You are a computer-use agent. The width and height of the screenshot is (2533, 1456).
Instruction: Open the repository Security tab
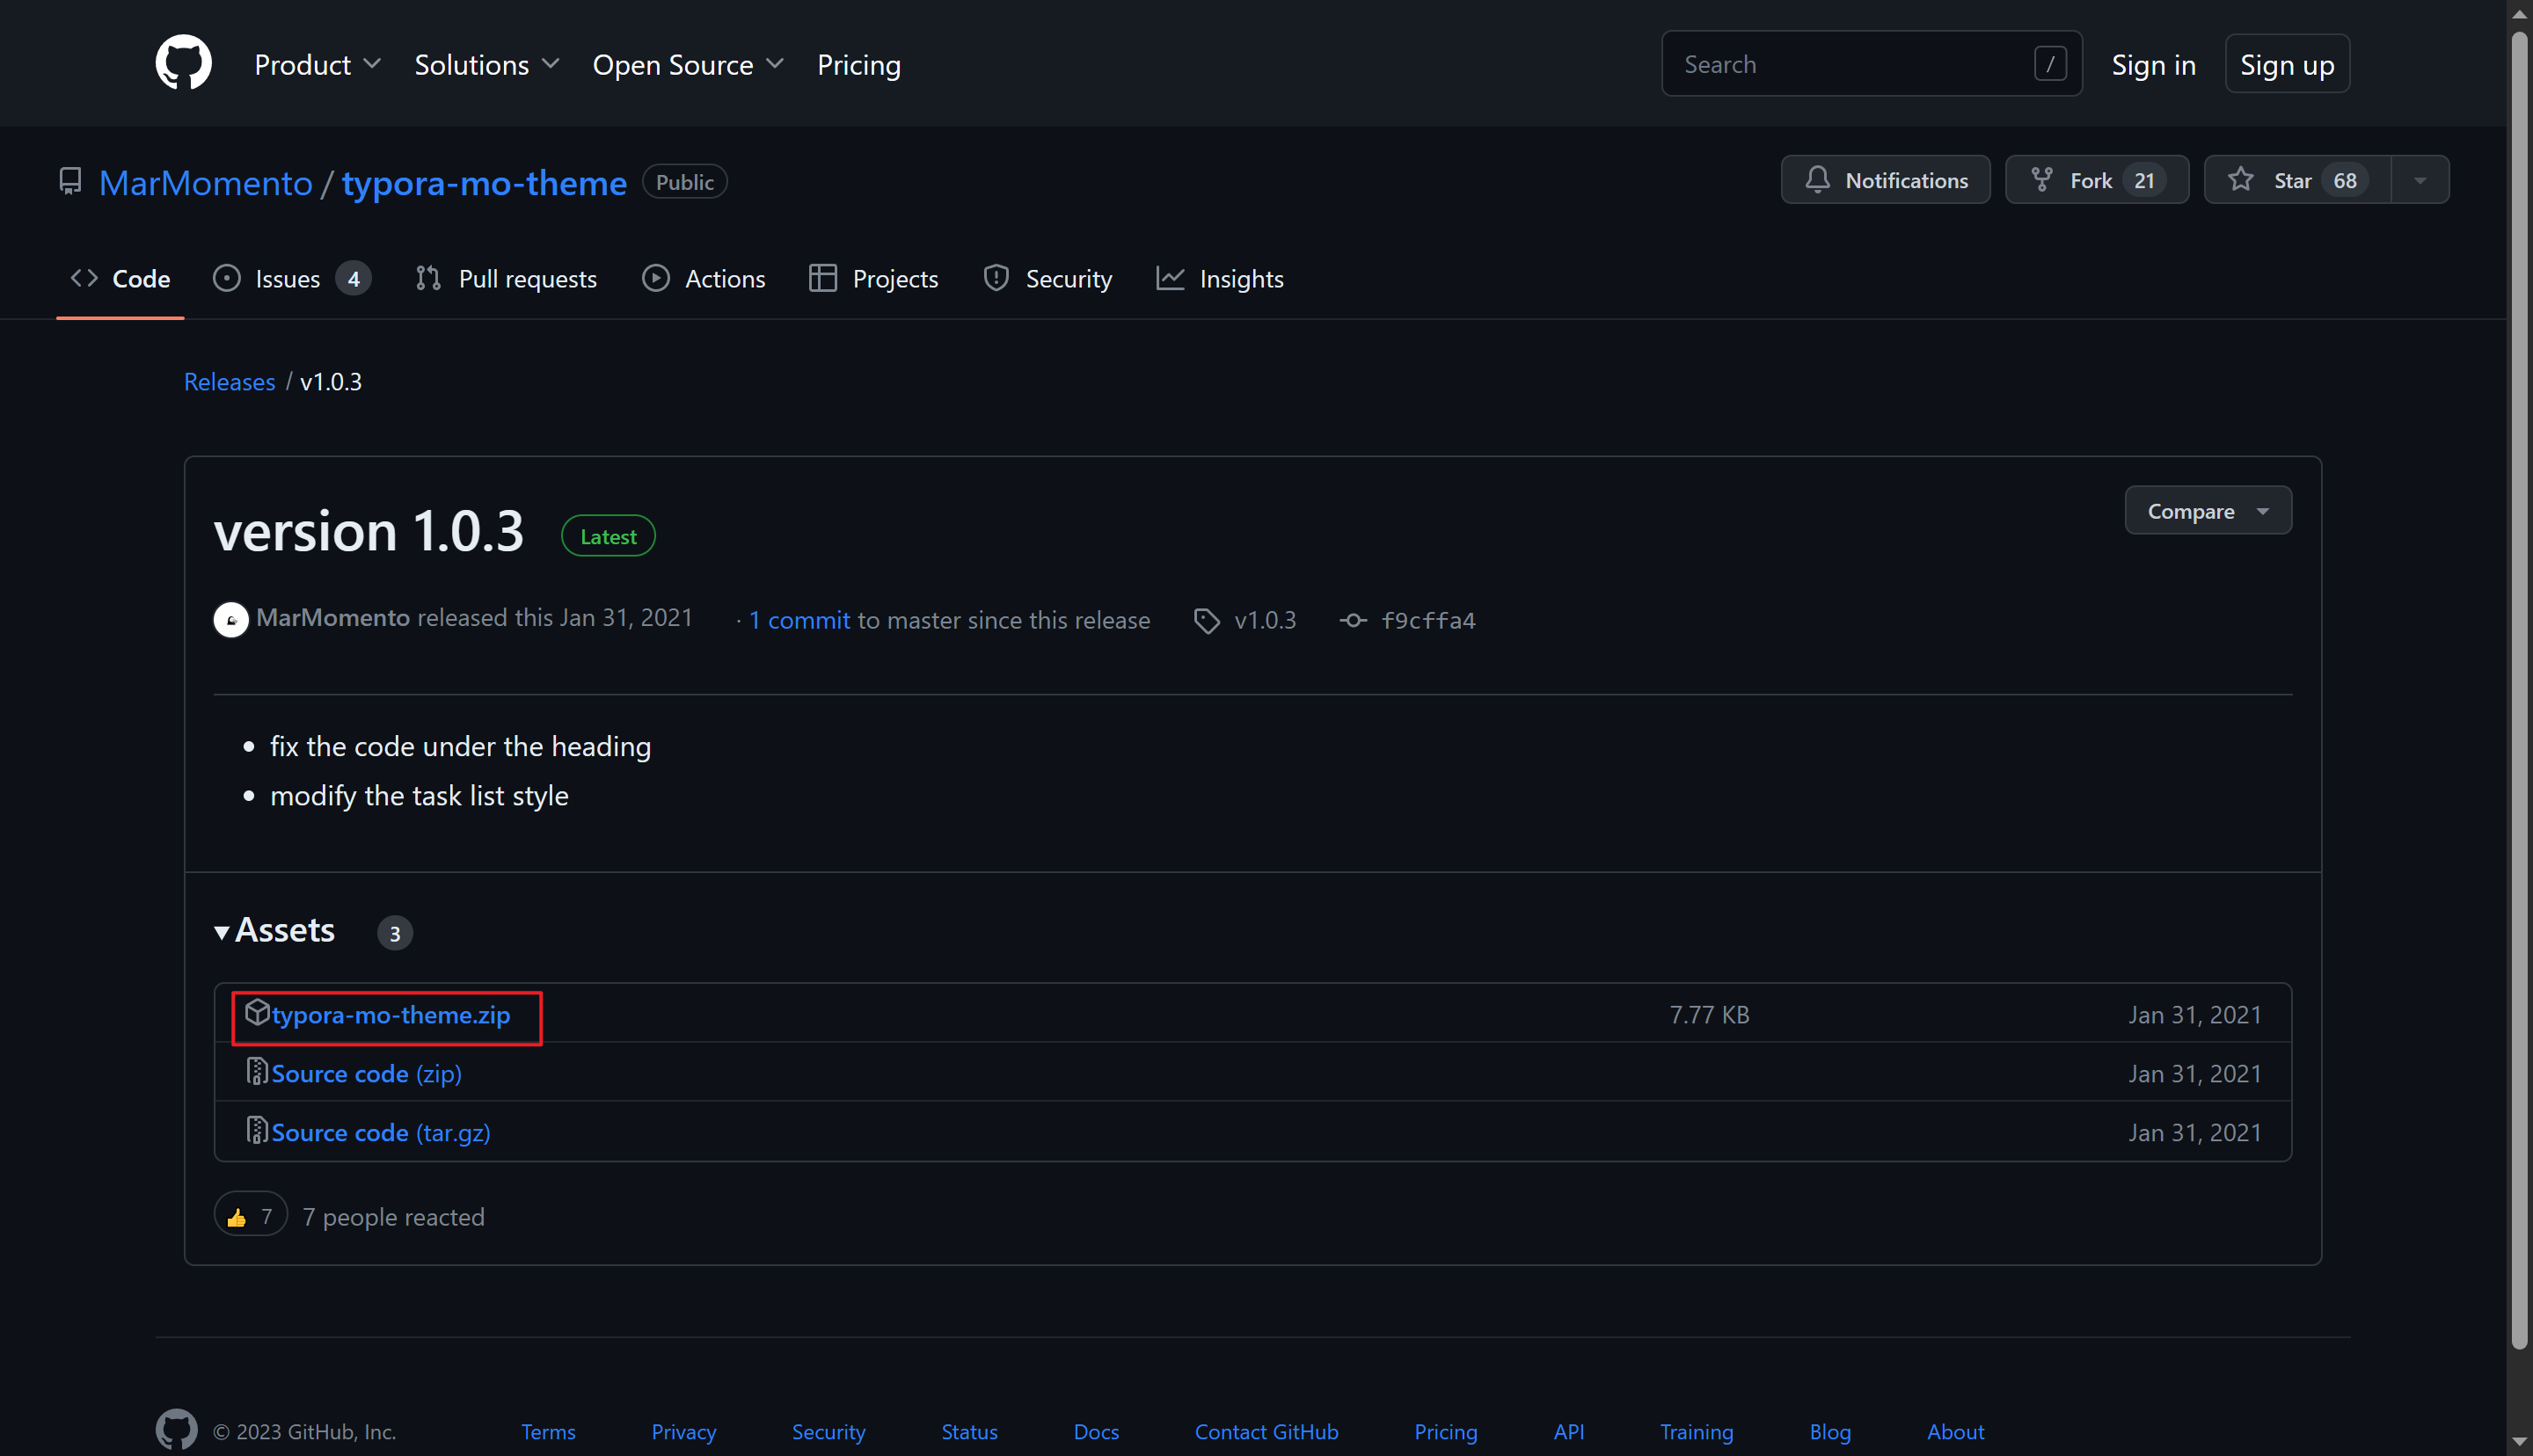pos(1047,278)
